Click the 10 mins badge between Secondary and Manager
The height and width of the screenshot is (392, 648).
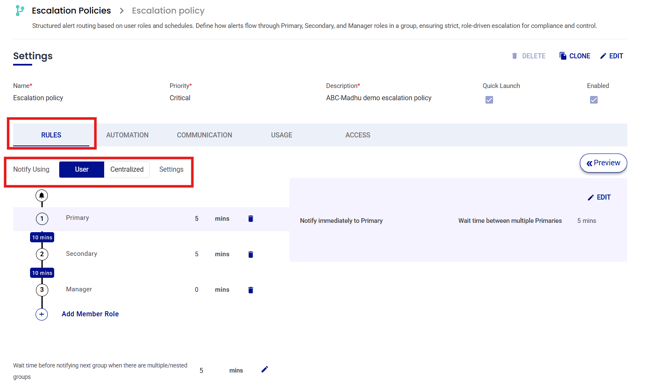[42, 273]
